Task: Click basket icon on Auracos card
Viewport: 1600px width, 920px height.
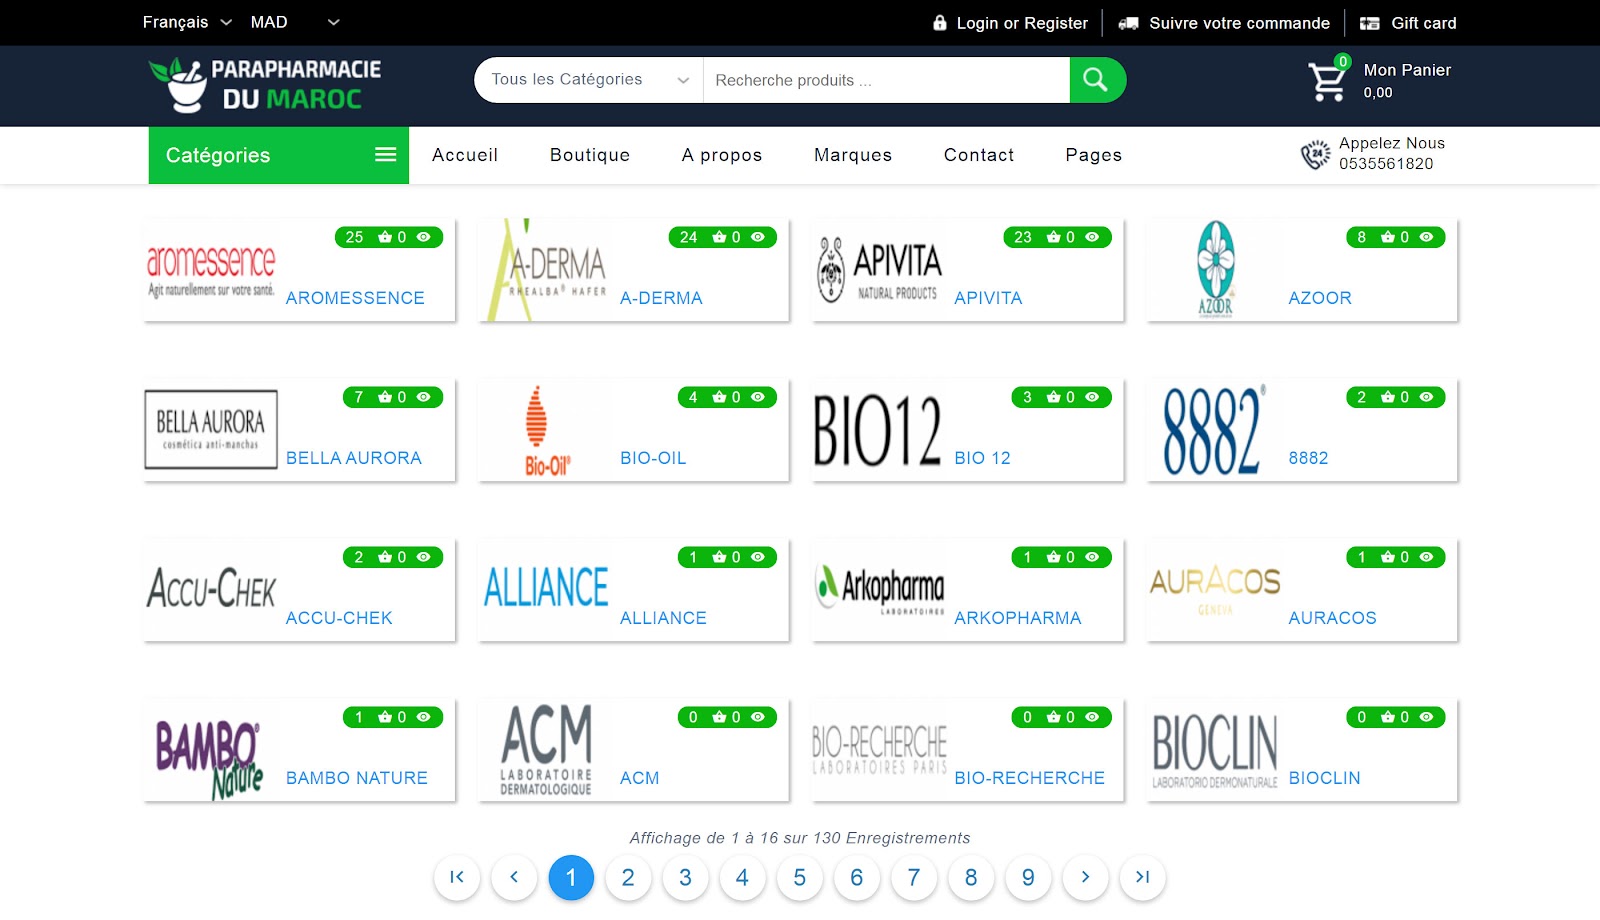Action: click(x=1387, y=557)
